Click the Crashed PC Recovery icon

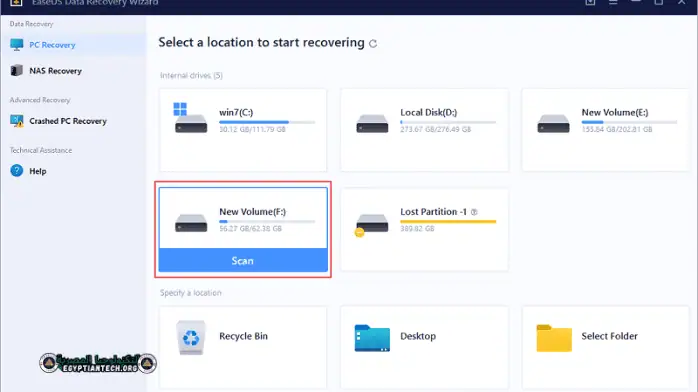point(17,121)
